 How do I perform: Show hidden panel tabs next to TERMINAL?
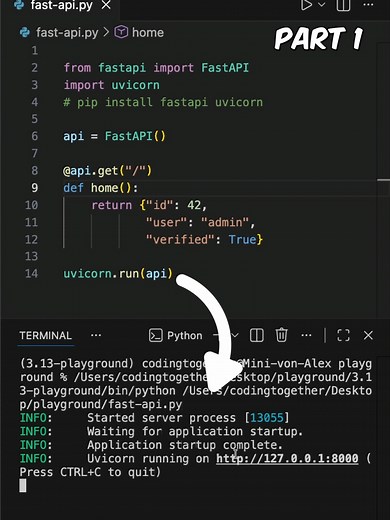coord(96,335)
